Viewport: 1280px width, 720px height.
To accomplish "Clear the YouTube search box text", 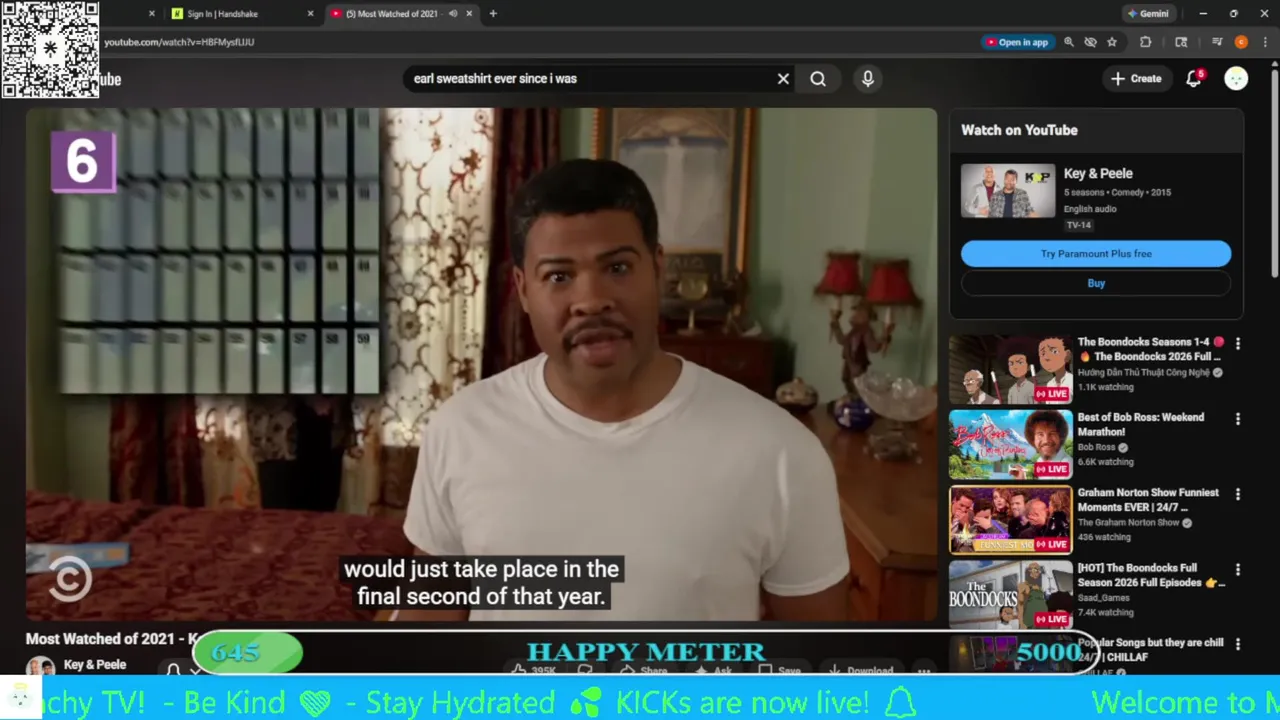I will (x=783, y=79).
